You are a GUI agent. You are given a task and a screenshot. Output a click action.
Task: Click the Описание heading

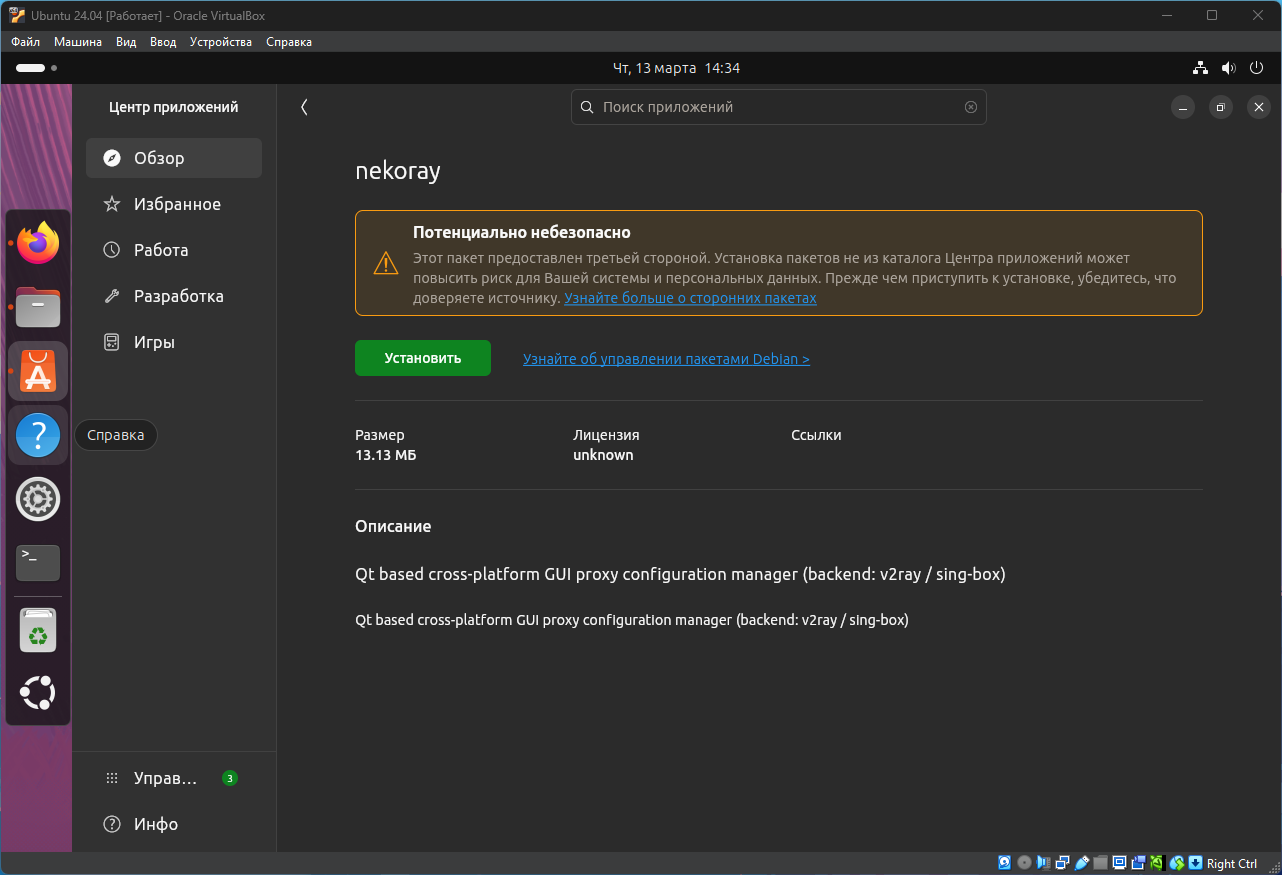point(393,526)
